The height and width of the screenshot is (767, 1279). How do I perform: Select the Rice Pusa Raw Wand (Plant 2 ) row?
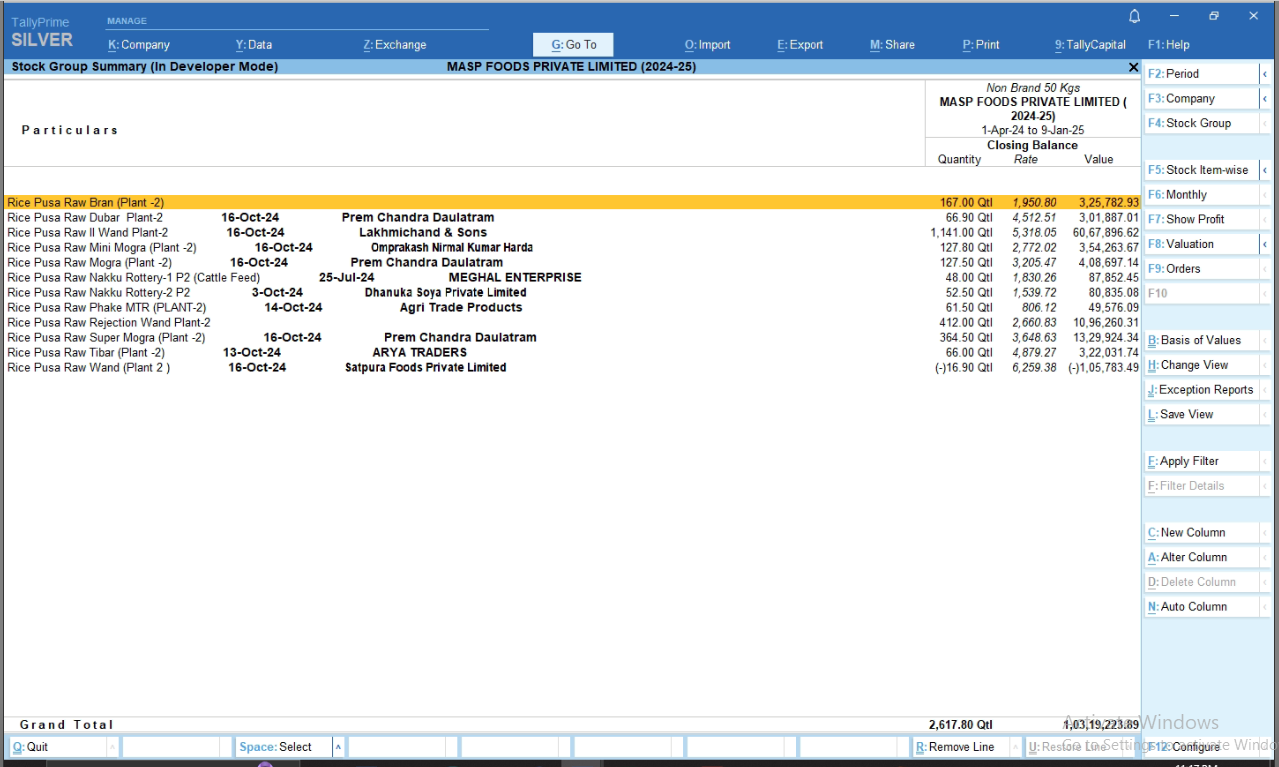(572, 368)
